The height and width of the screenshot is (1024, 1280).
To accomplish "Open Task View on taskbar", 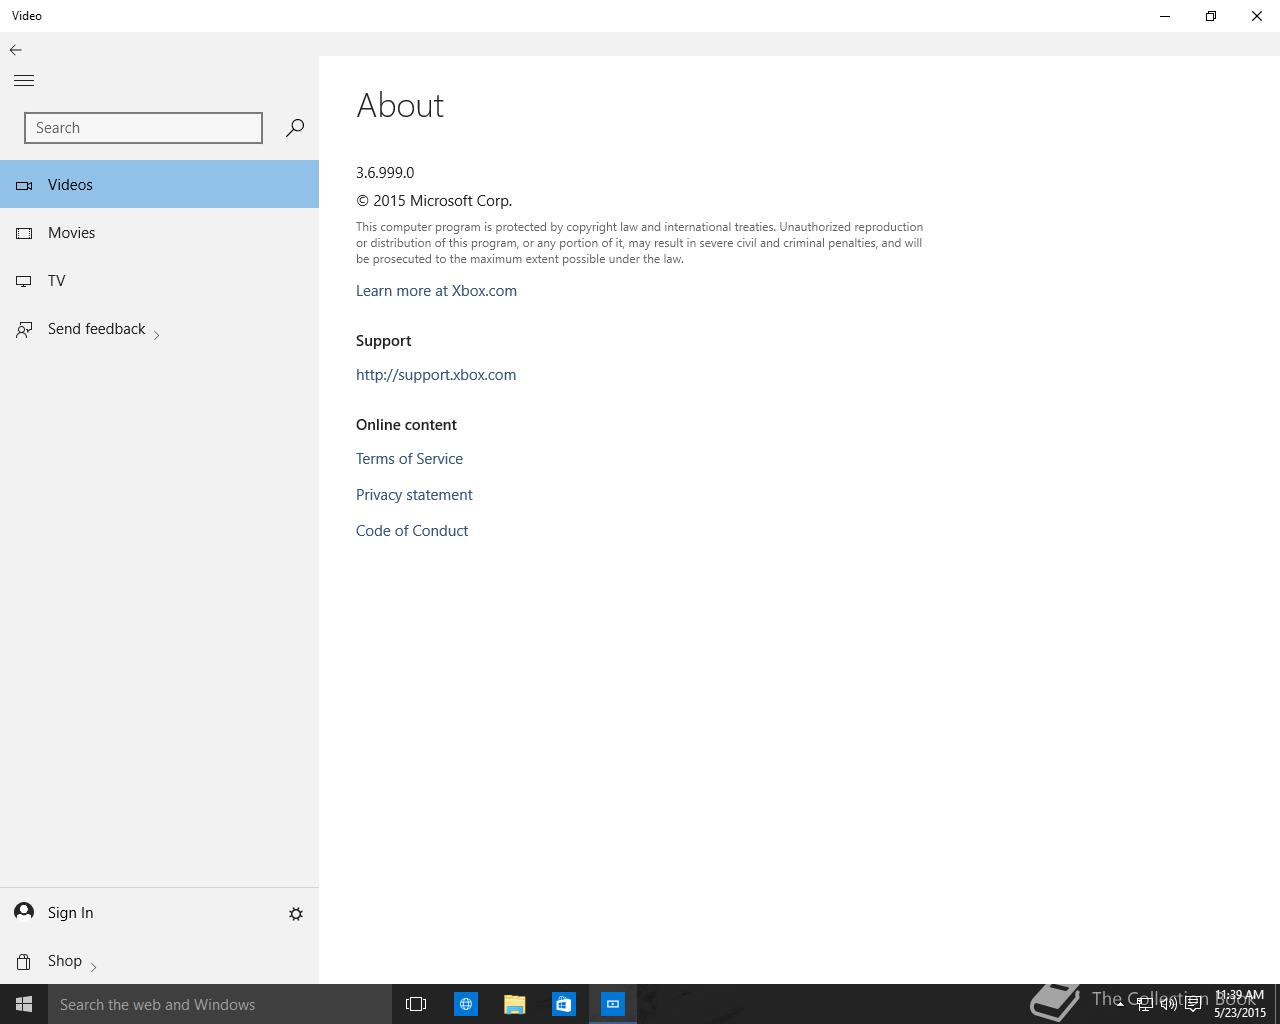I will point(416,1004).
